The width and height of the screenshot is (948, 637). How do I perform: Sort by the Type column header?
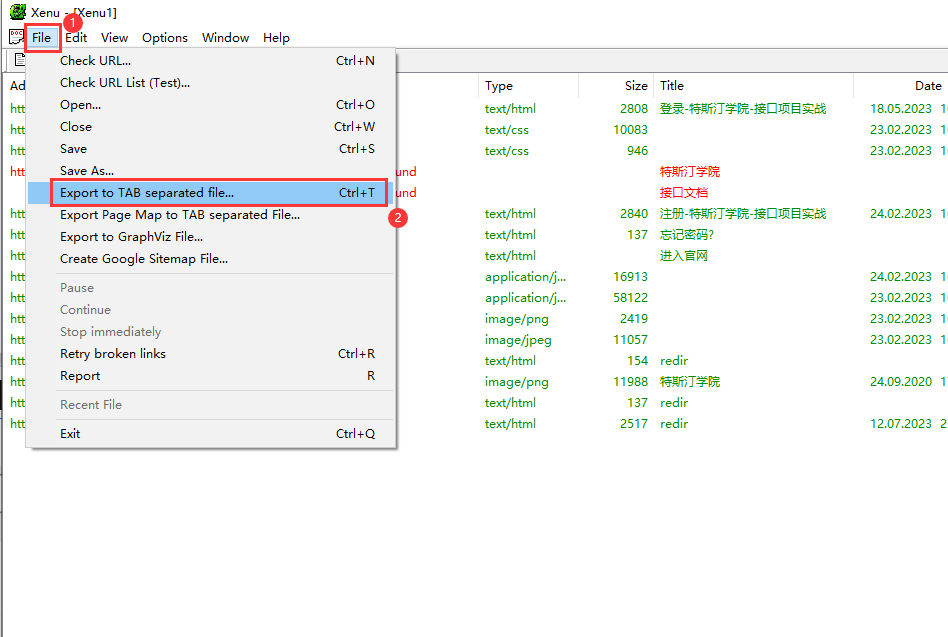click(x=528, y=86)
